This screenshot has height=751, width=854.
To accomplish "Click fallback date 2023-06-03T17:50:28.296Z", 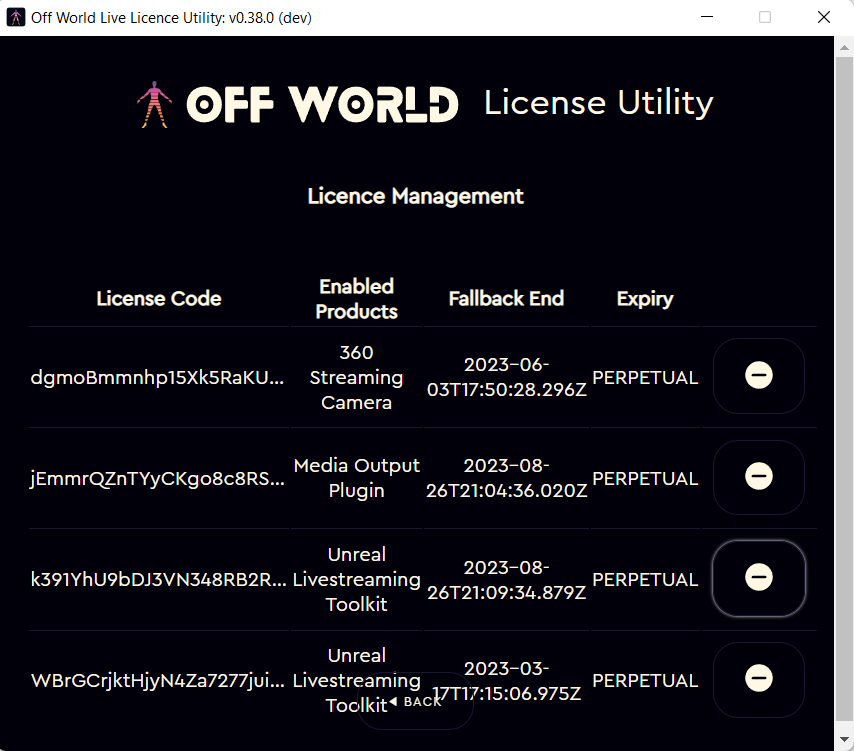I will pyautogui.click(x=507, y=377).
